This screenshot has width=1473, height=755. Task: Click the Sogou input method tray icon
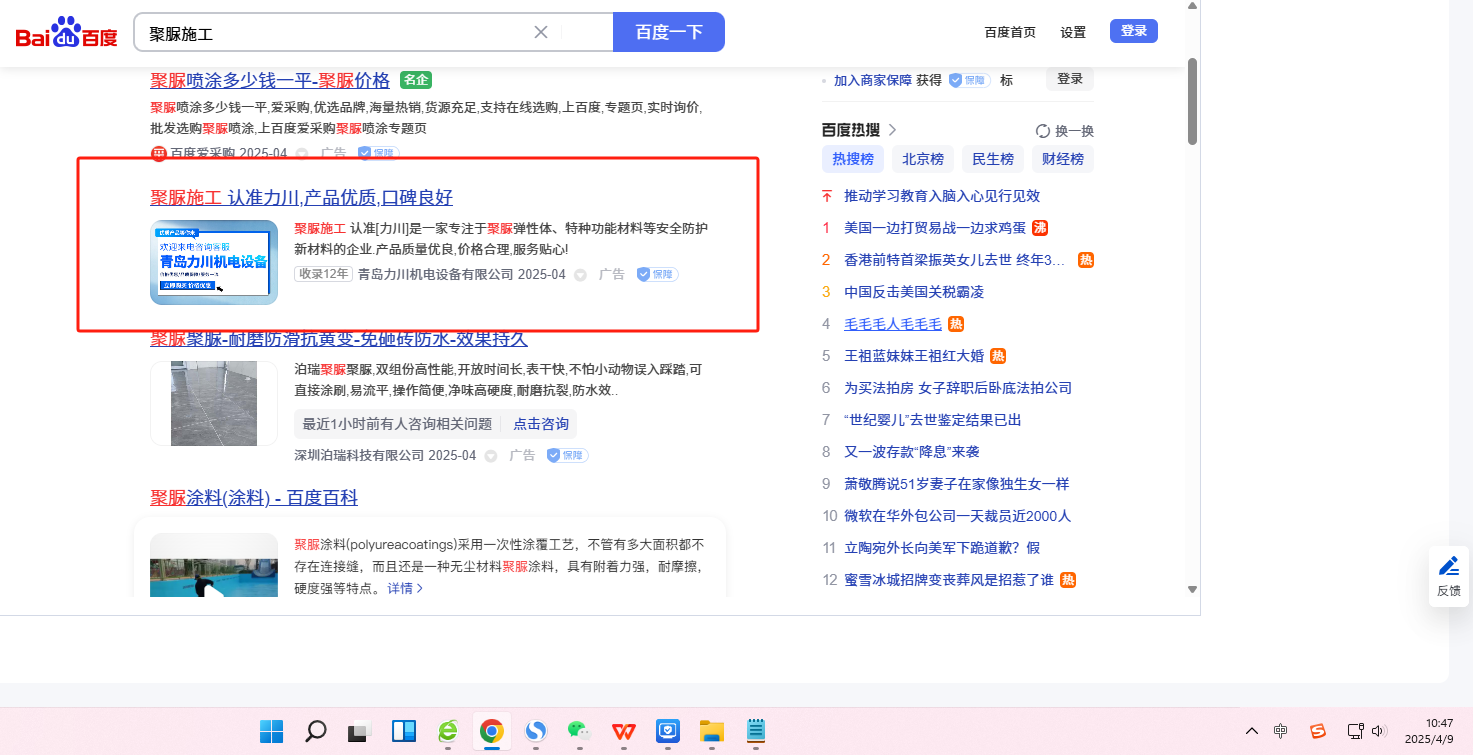[1318, 731]
